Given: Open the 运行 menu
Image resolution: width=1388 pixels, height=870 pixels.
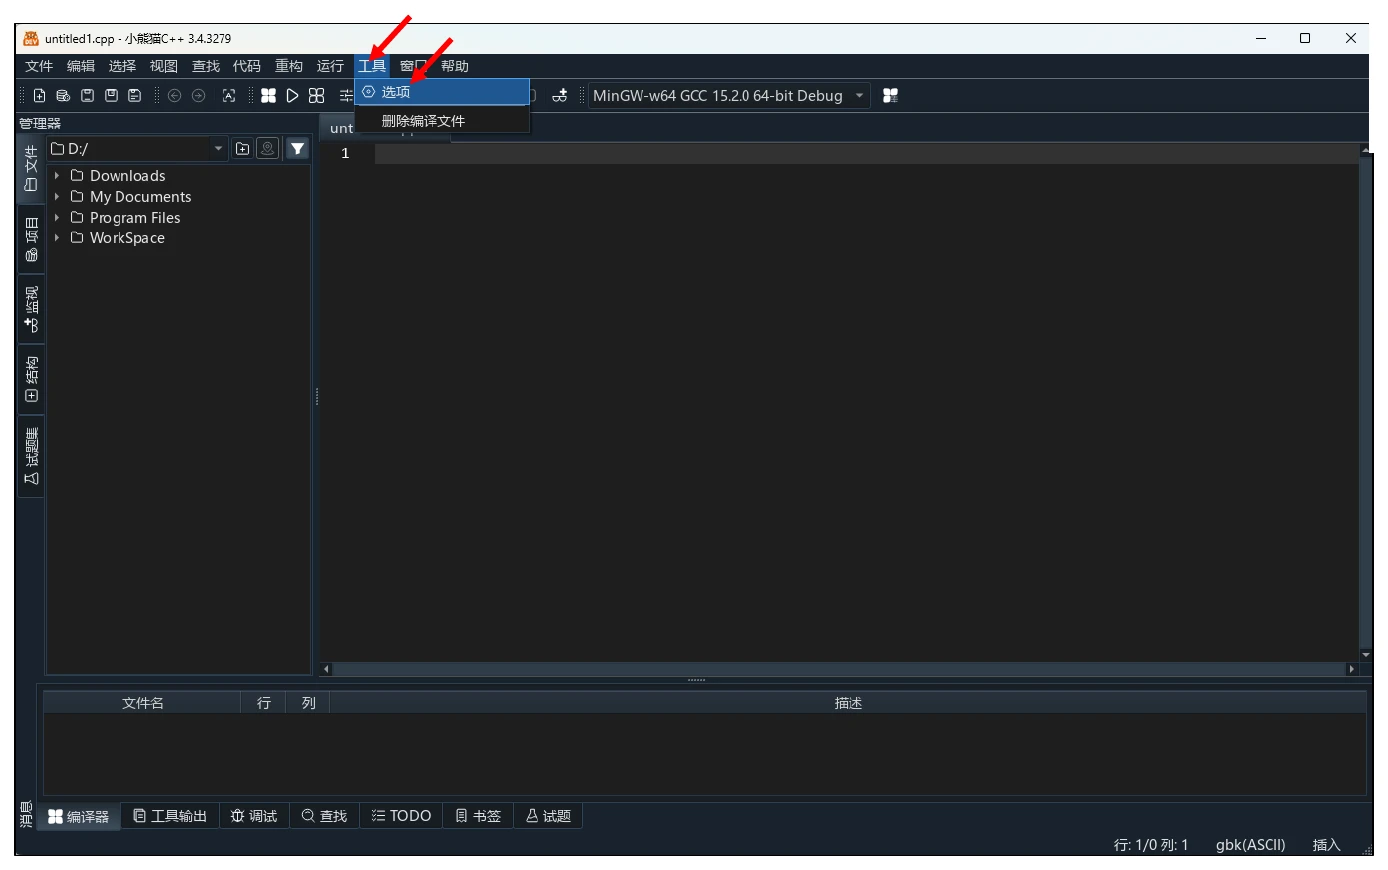Looking at the screenshot, I should 330,66.
